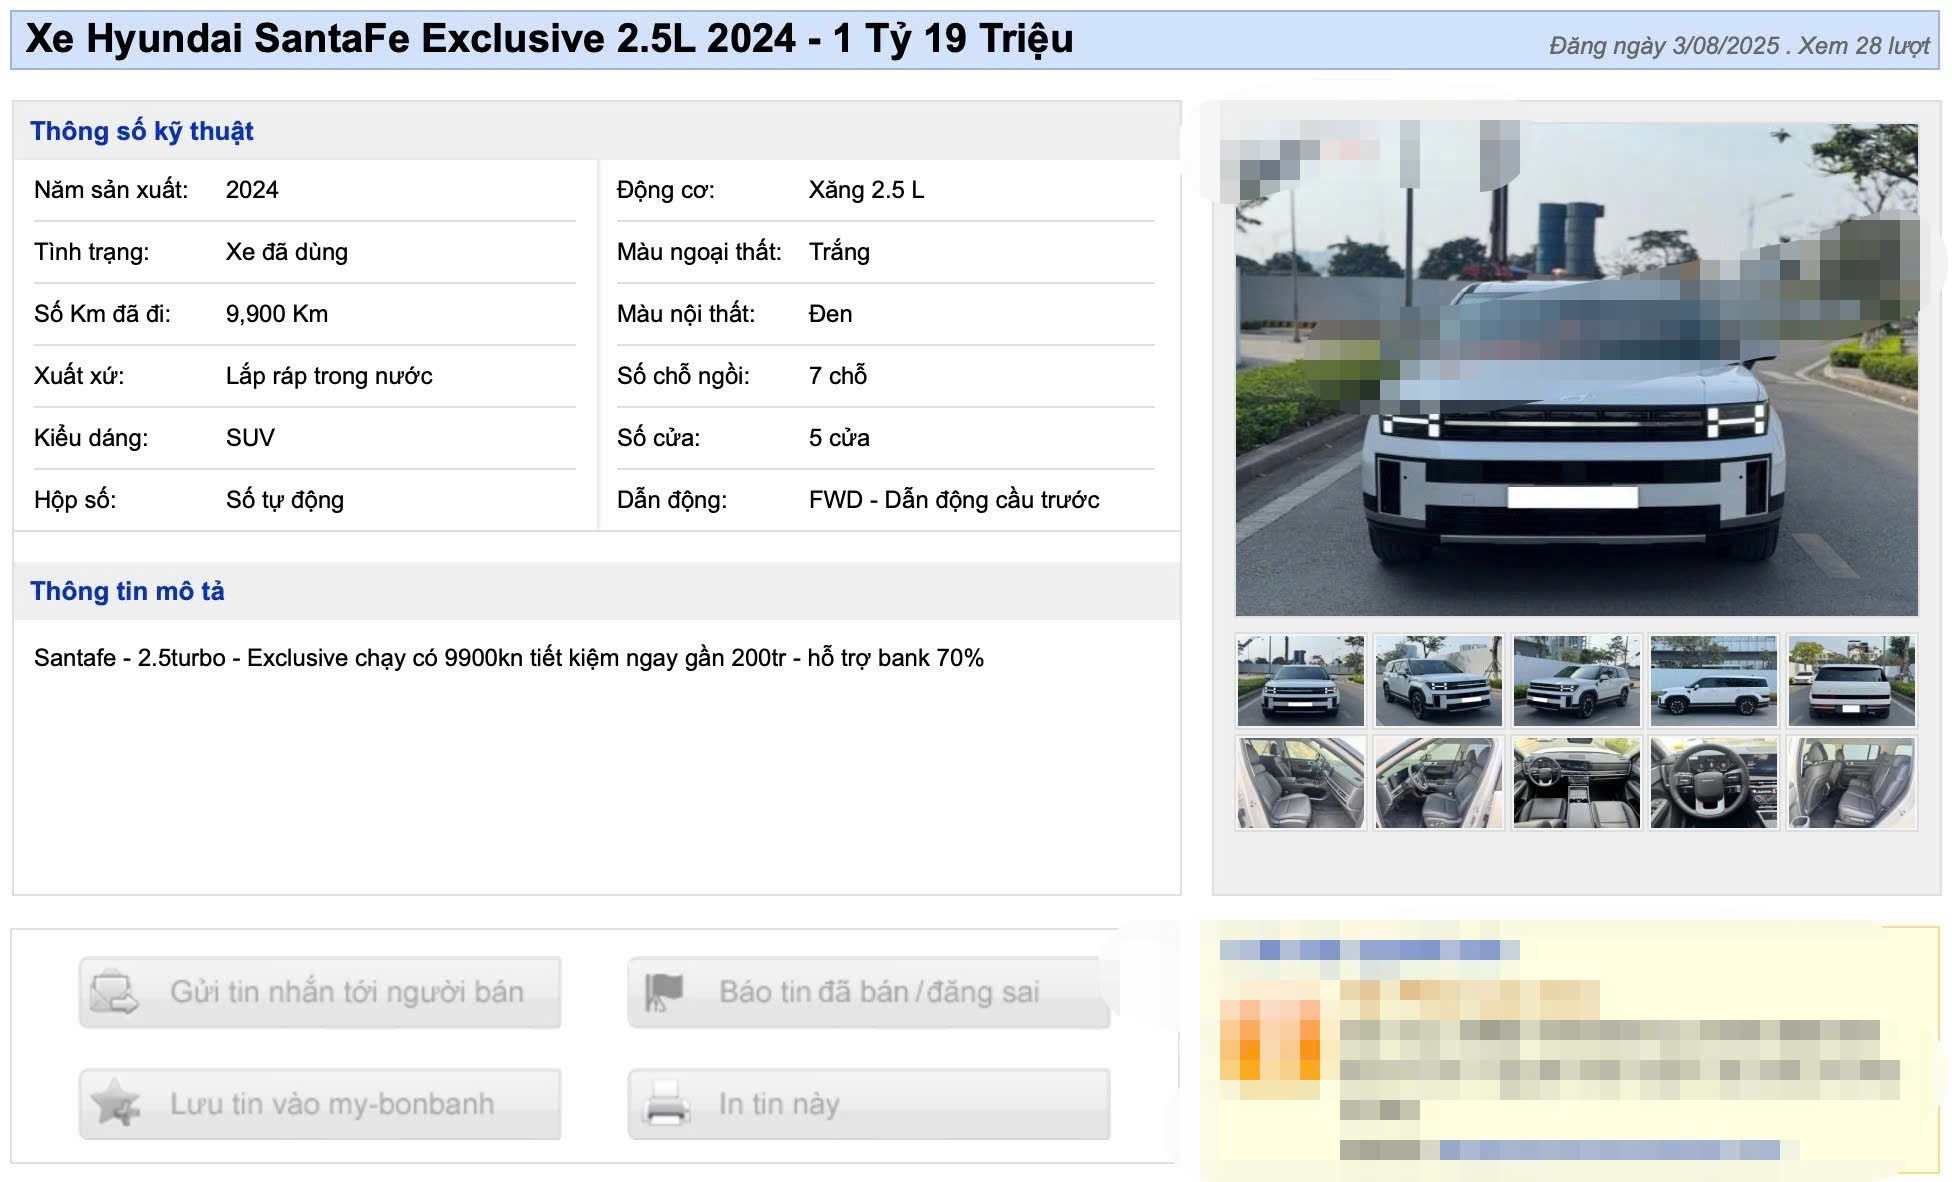Click the Năm sản xuất label
This screenshot has width=1952, height=1182.
[x=111, y=190]
